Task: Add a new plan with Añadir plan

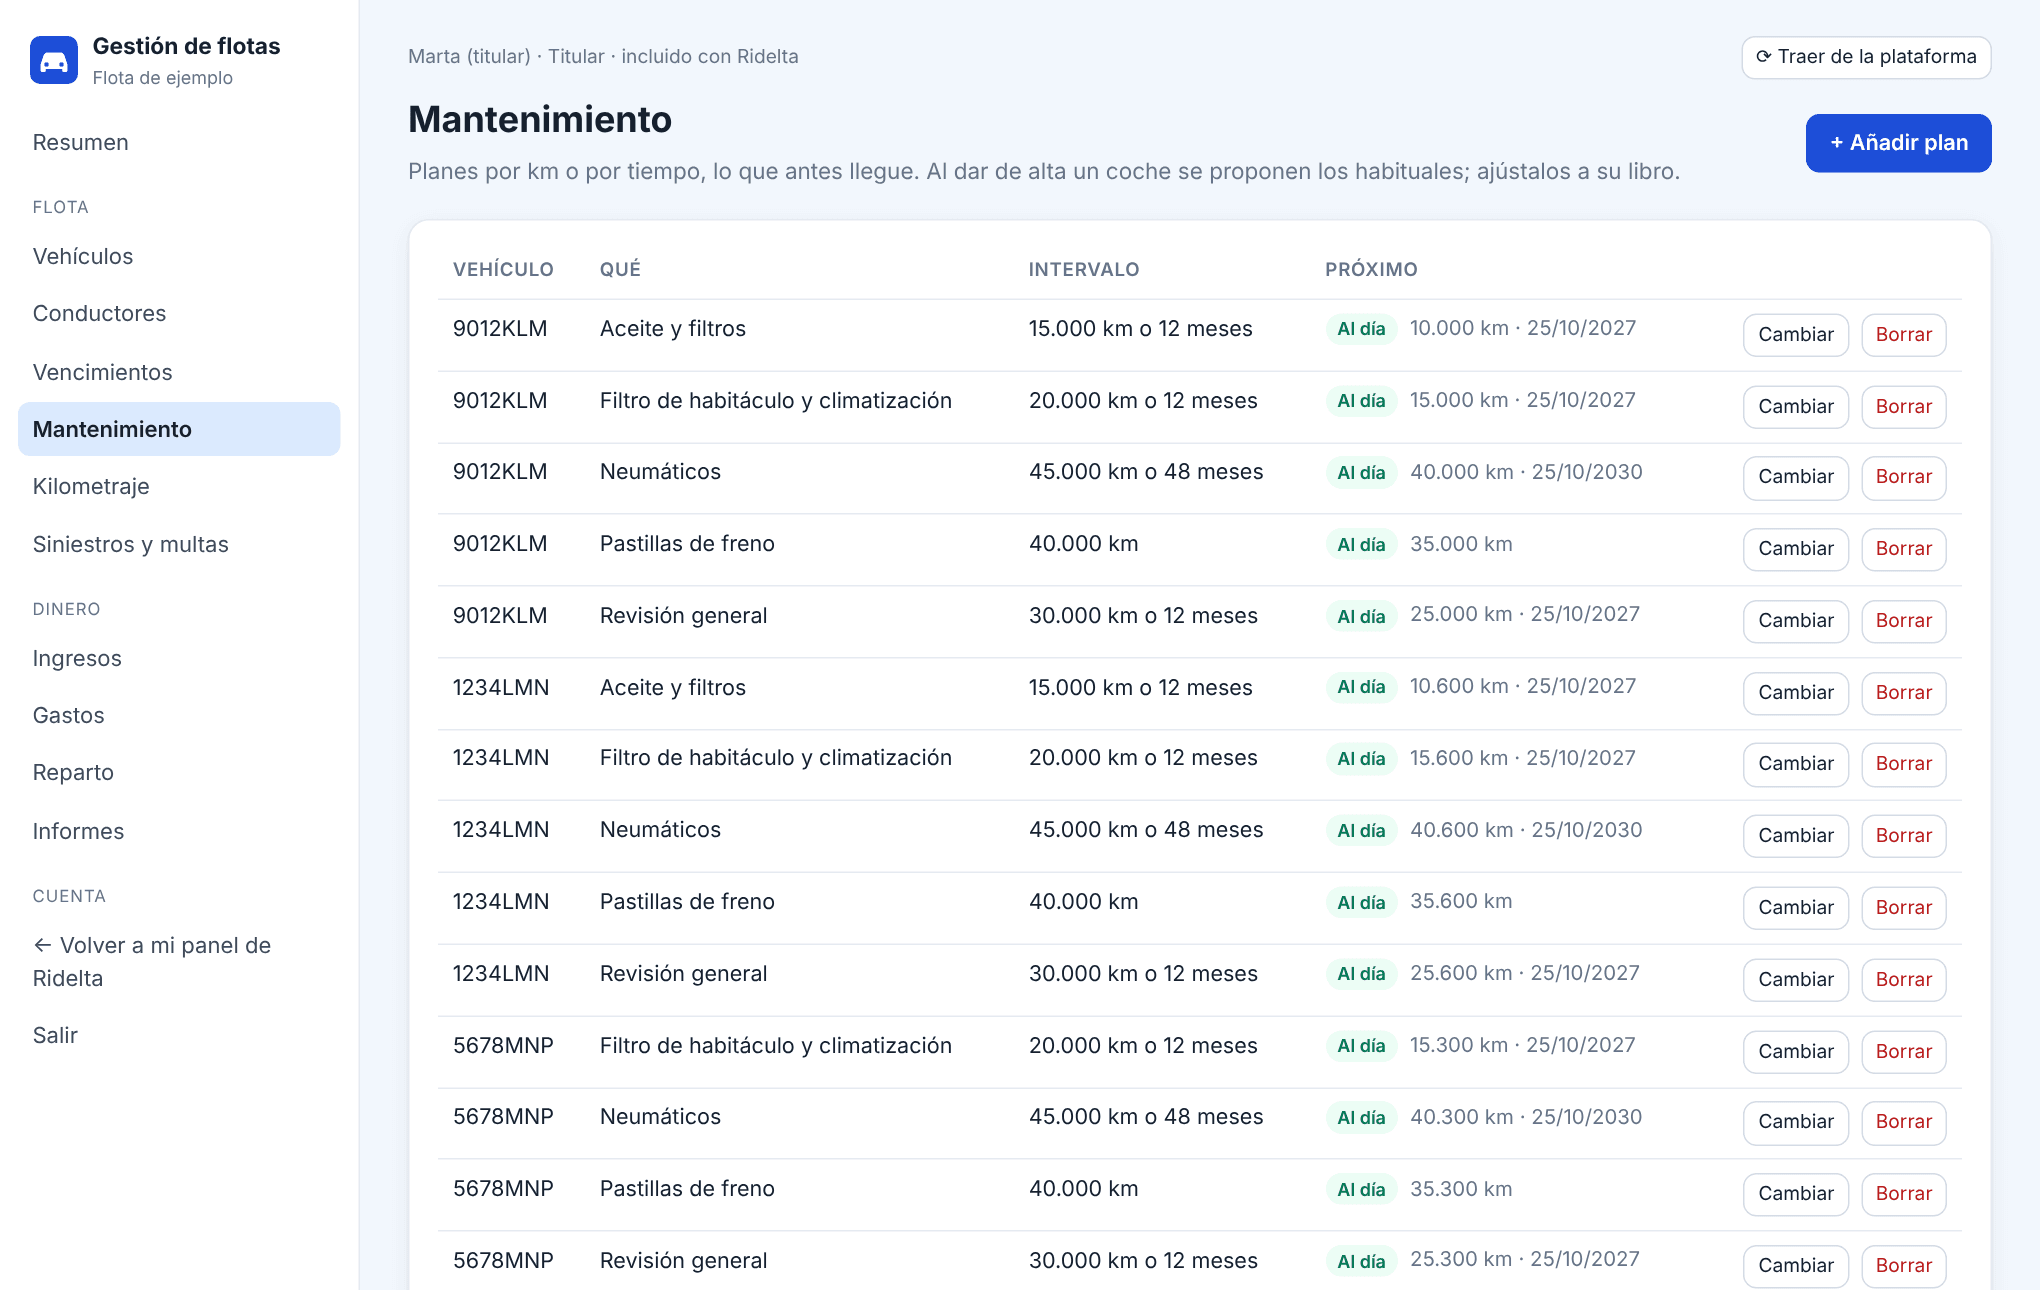Action: [1898, 143]
